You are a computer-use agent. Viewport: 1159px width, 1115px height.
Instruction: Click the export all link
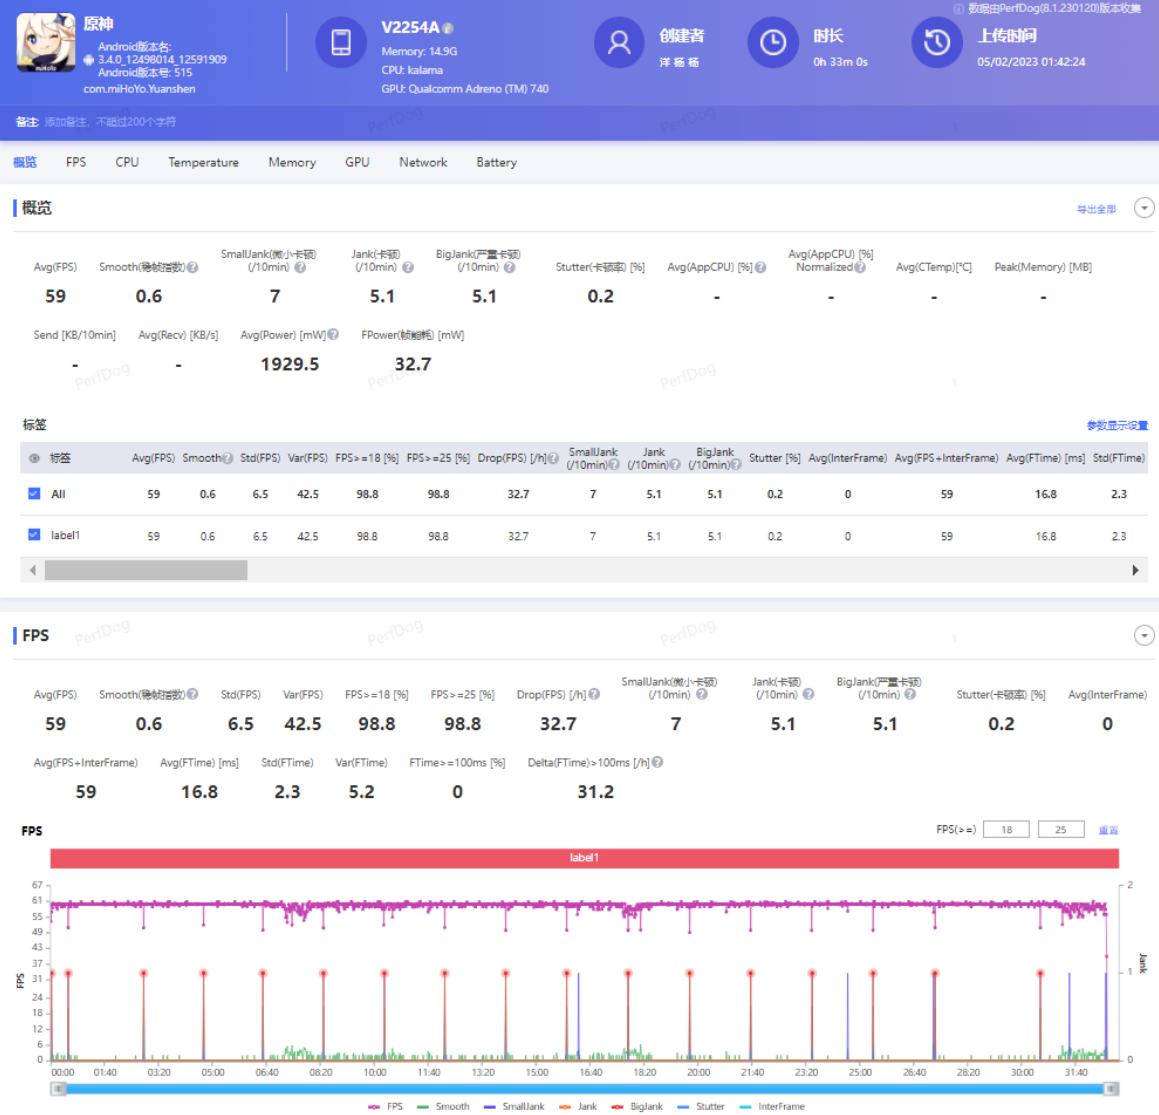click(1096, 209)
